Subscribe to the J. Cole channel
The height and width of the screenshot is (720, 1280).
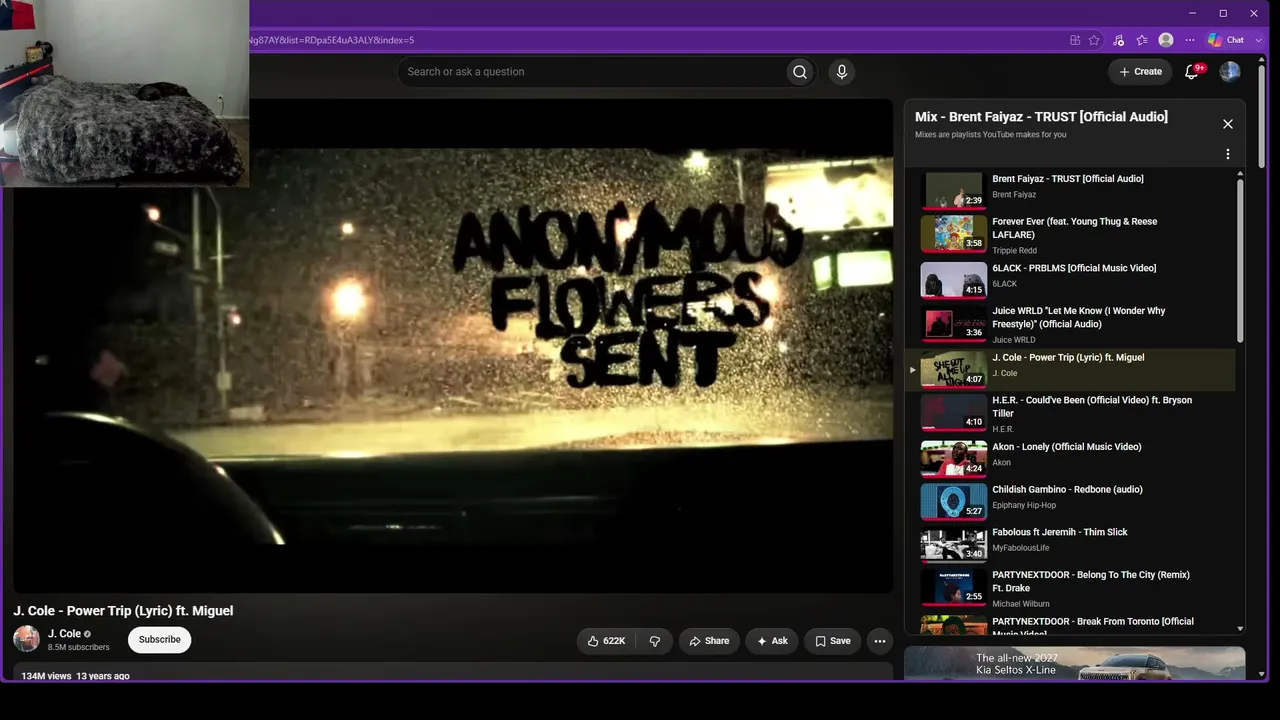tap(160, 640)
